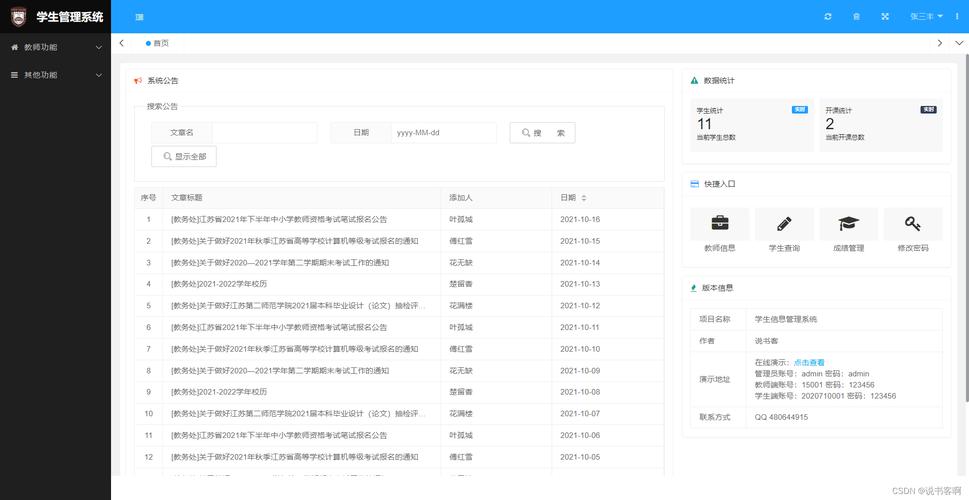Viewport: 969px width, 500px height.
Task: Click the dark 实时 badge on 开课统计
Action: tap(928, 110)
